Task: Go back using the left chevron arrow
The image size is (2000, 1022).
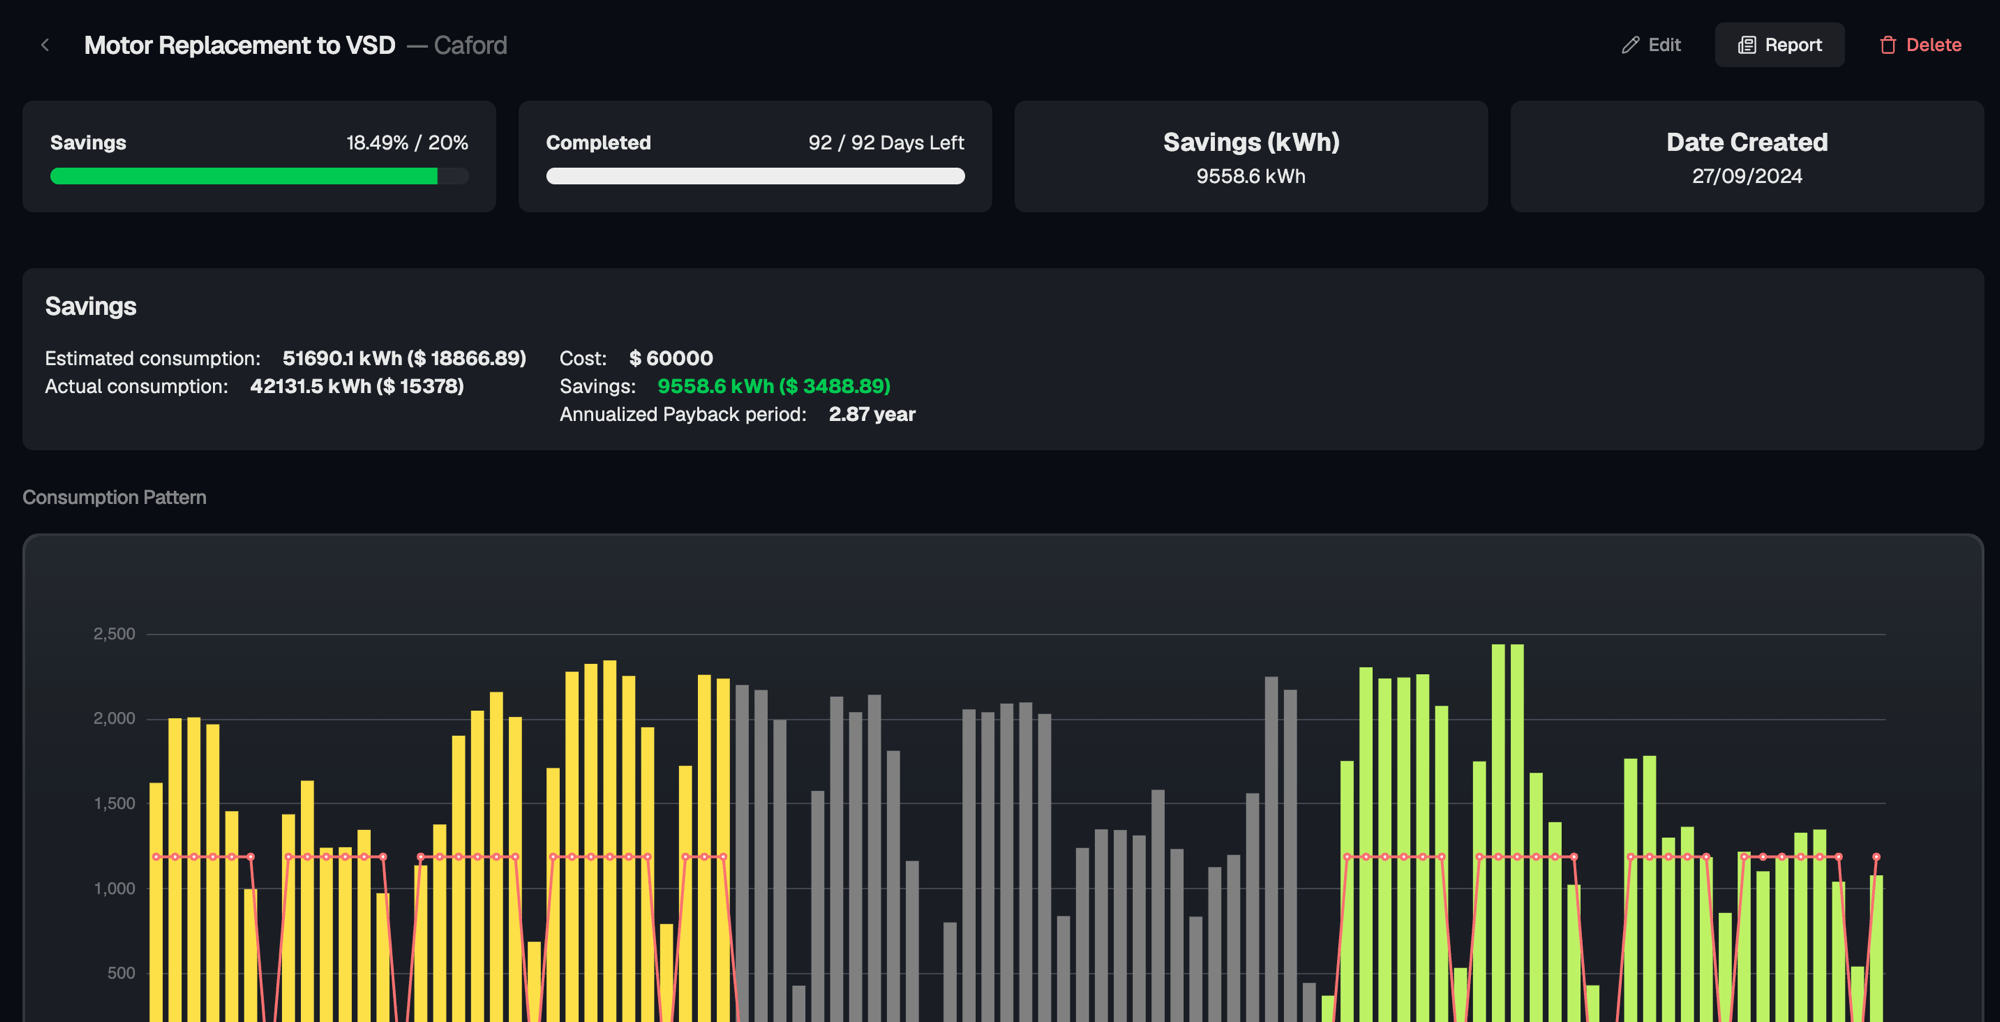Action: point(45,45)
